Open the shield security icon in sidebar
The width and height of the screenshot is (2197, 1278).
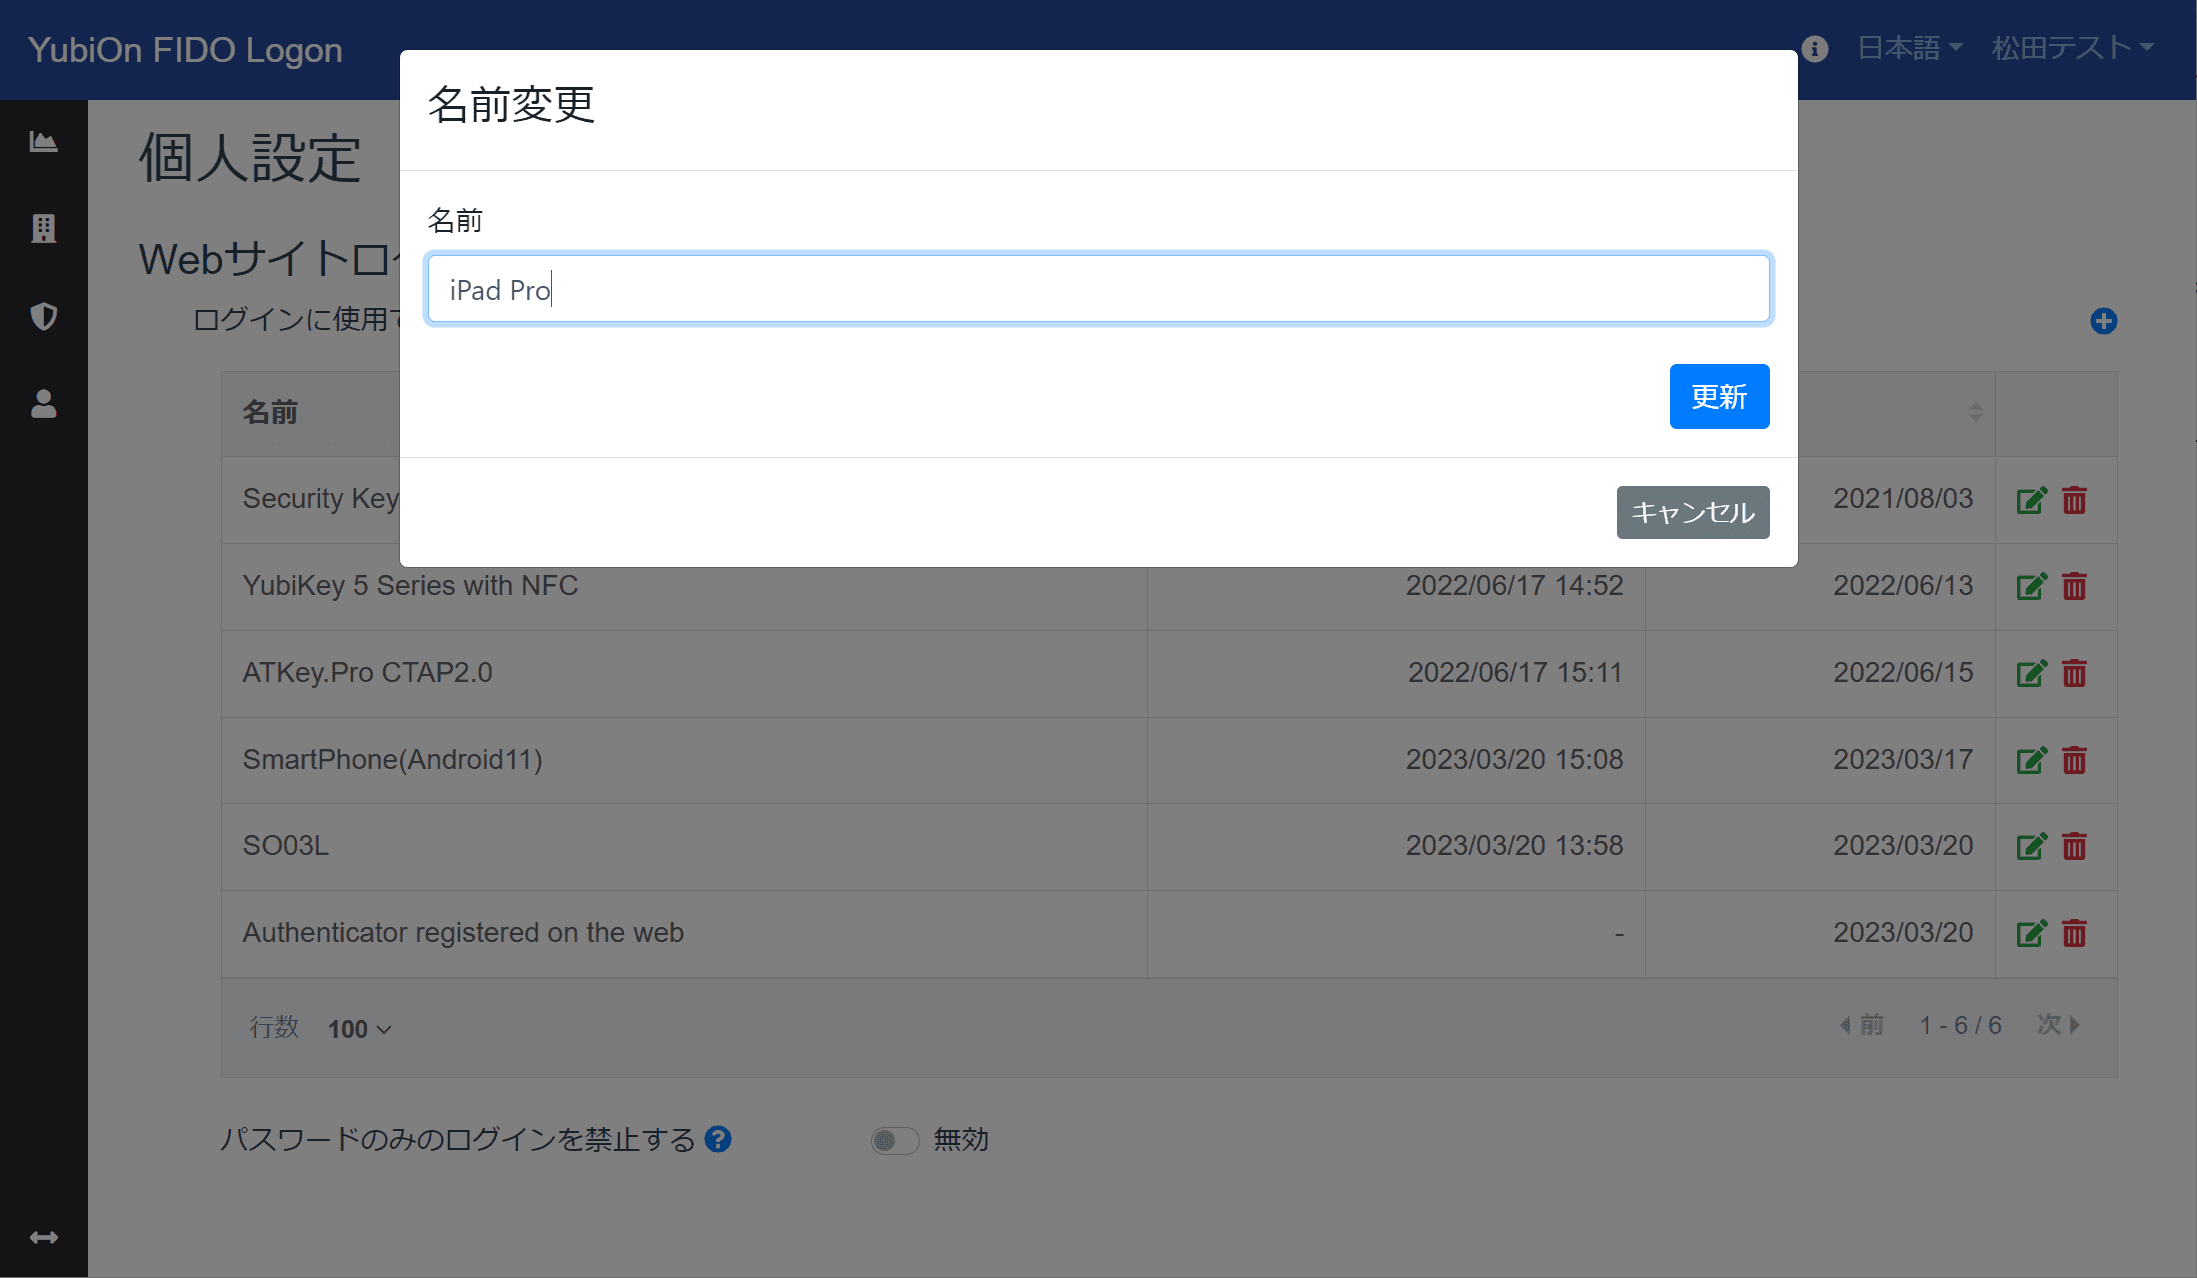(43, 316)
